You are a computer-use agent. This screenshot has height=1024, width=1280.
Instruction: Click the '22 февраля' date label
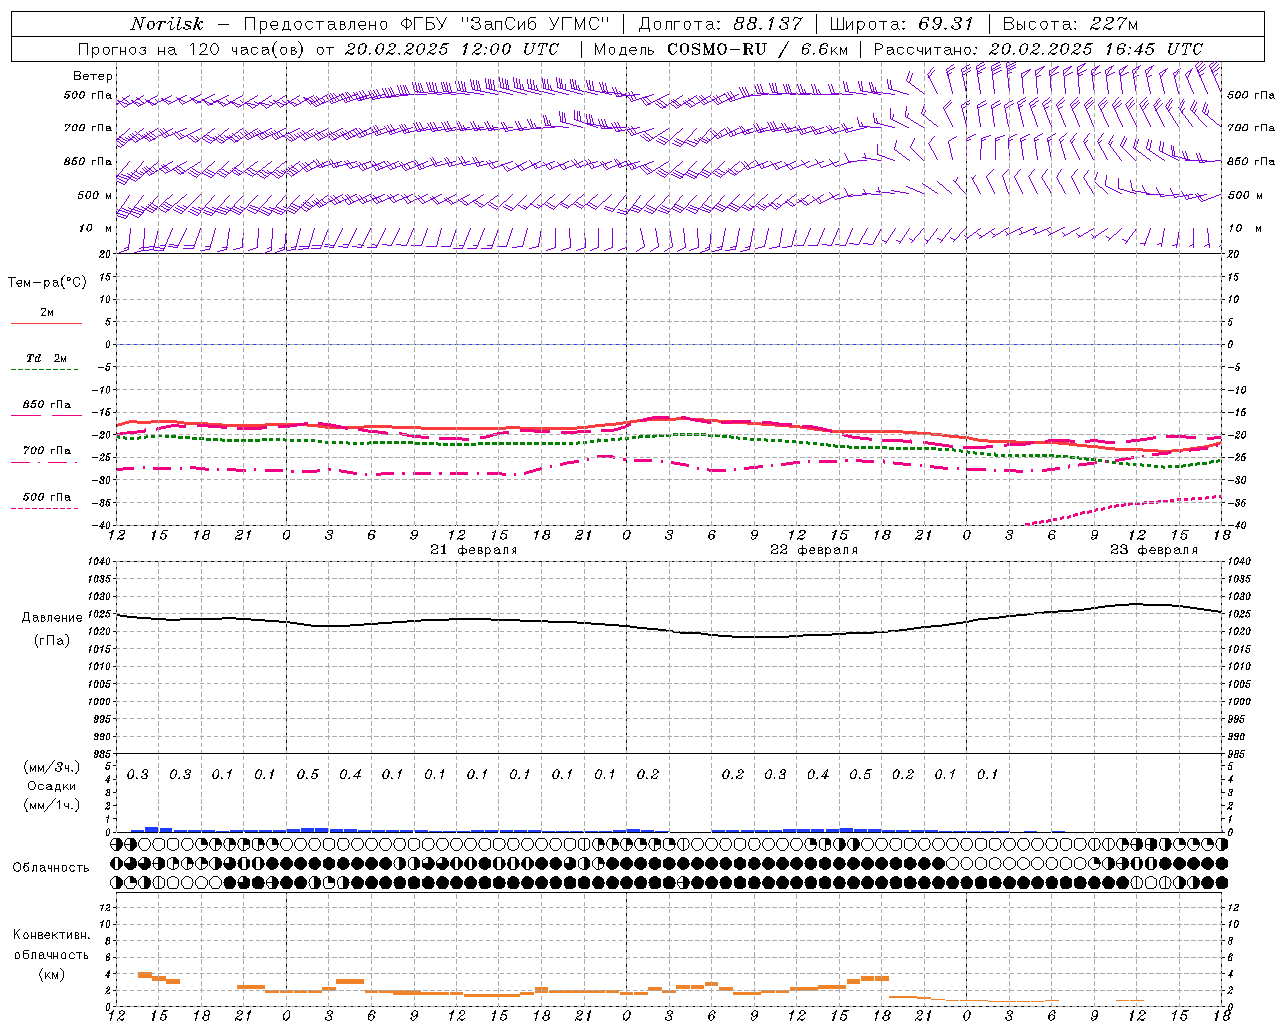click(x=814, y=550)
